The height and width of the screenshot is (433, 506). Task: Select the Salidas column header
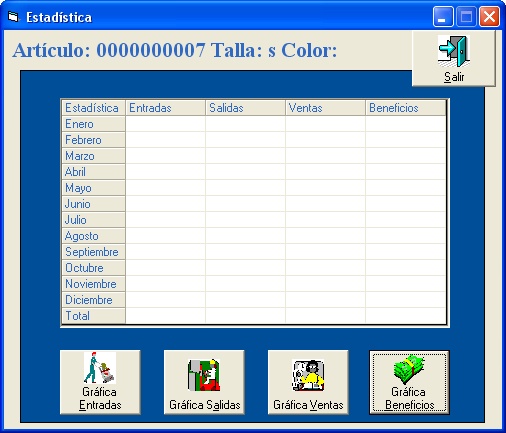click(245, 108)
